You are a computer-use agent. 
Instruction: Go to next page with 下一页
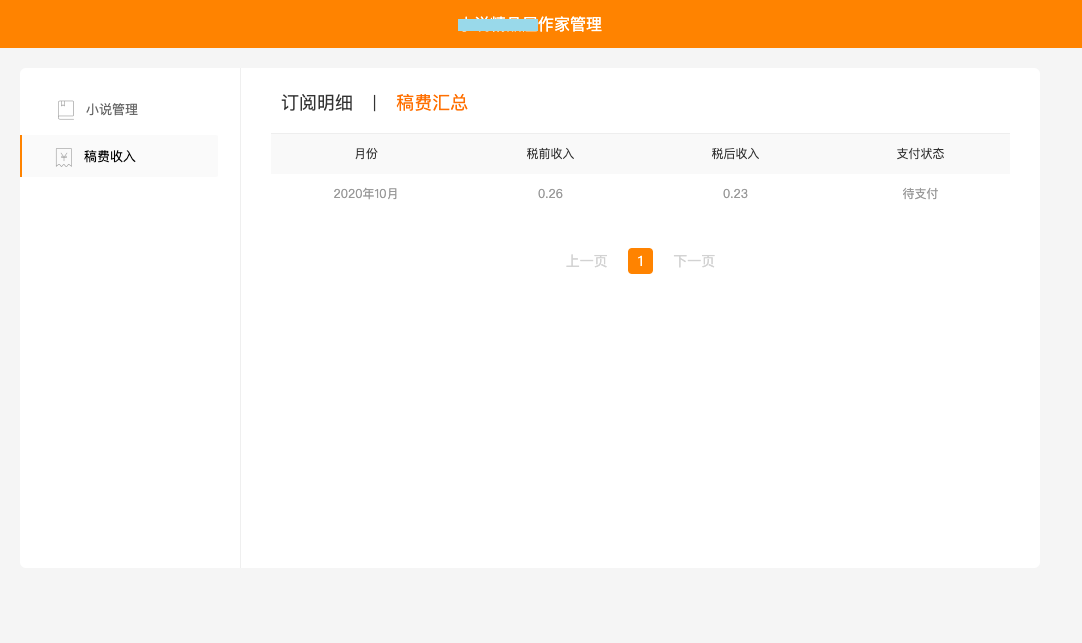[694, 261]
